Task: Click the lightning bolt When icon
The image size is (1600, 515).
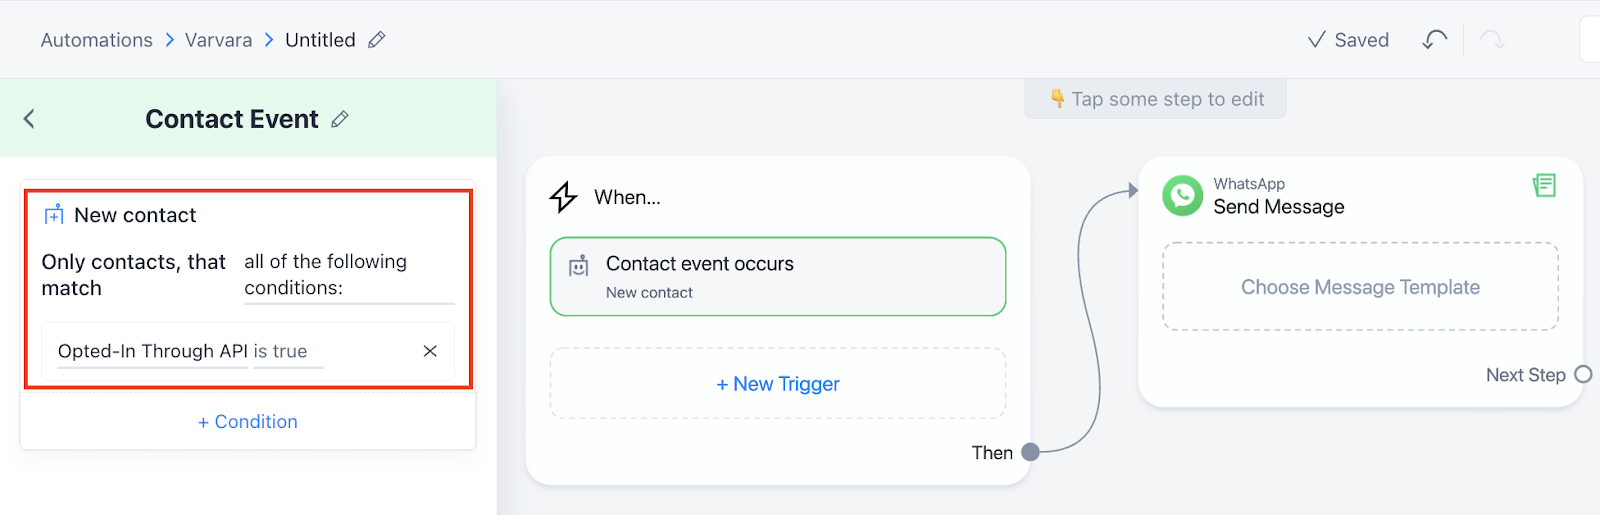Action: 563,197
